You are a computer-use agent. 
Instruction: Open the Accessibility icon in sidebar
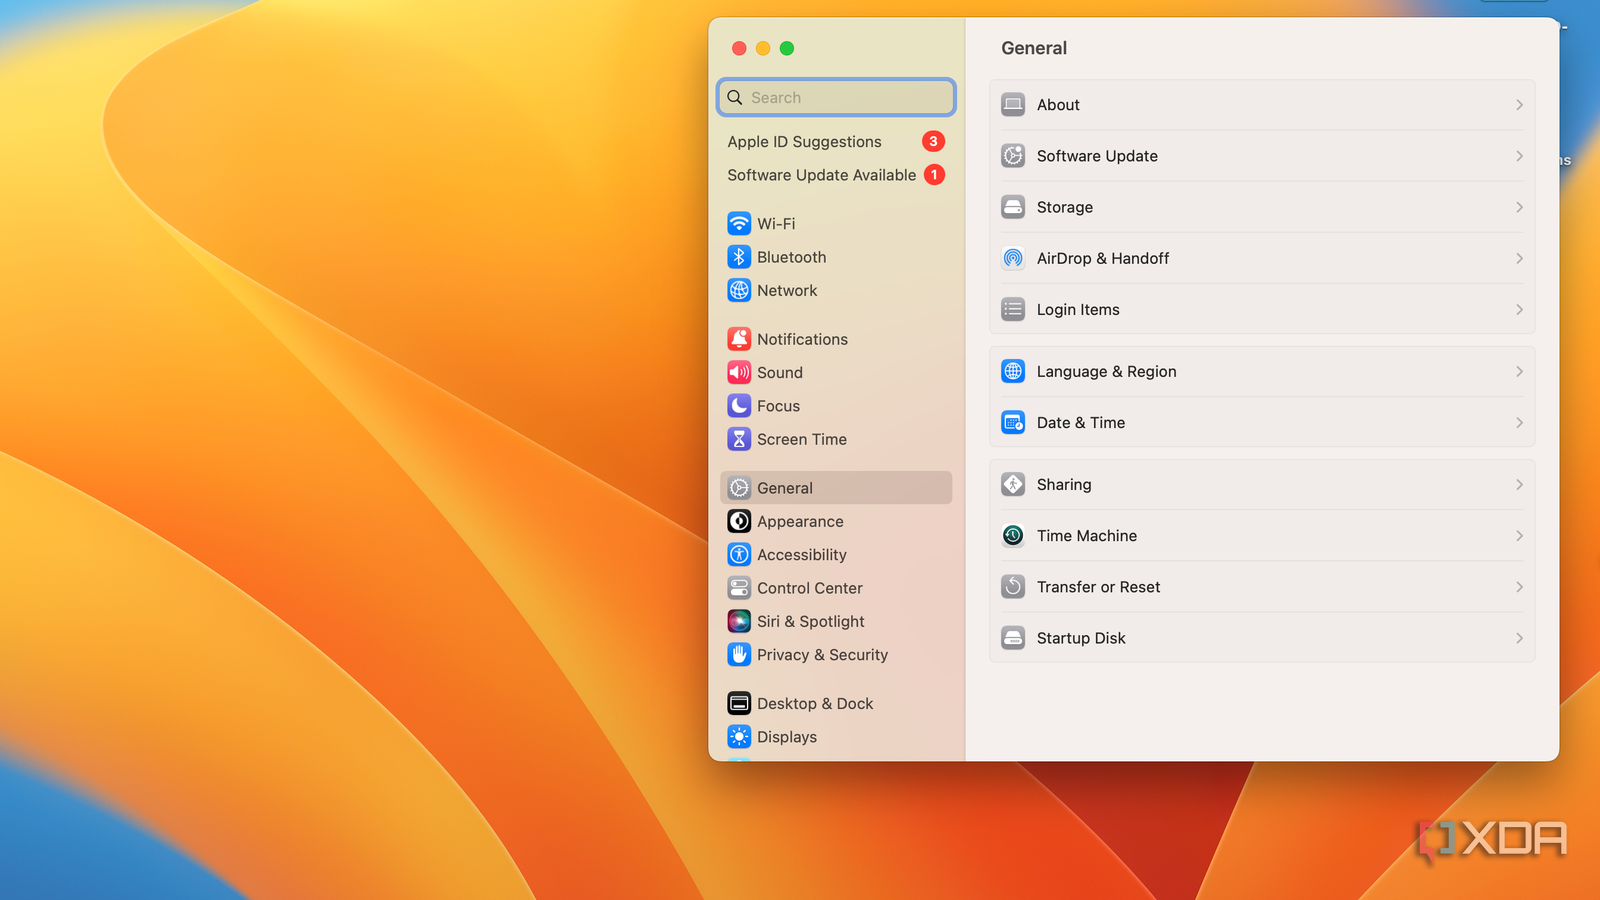tap(739, 554)
